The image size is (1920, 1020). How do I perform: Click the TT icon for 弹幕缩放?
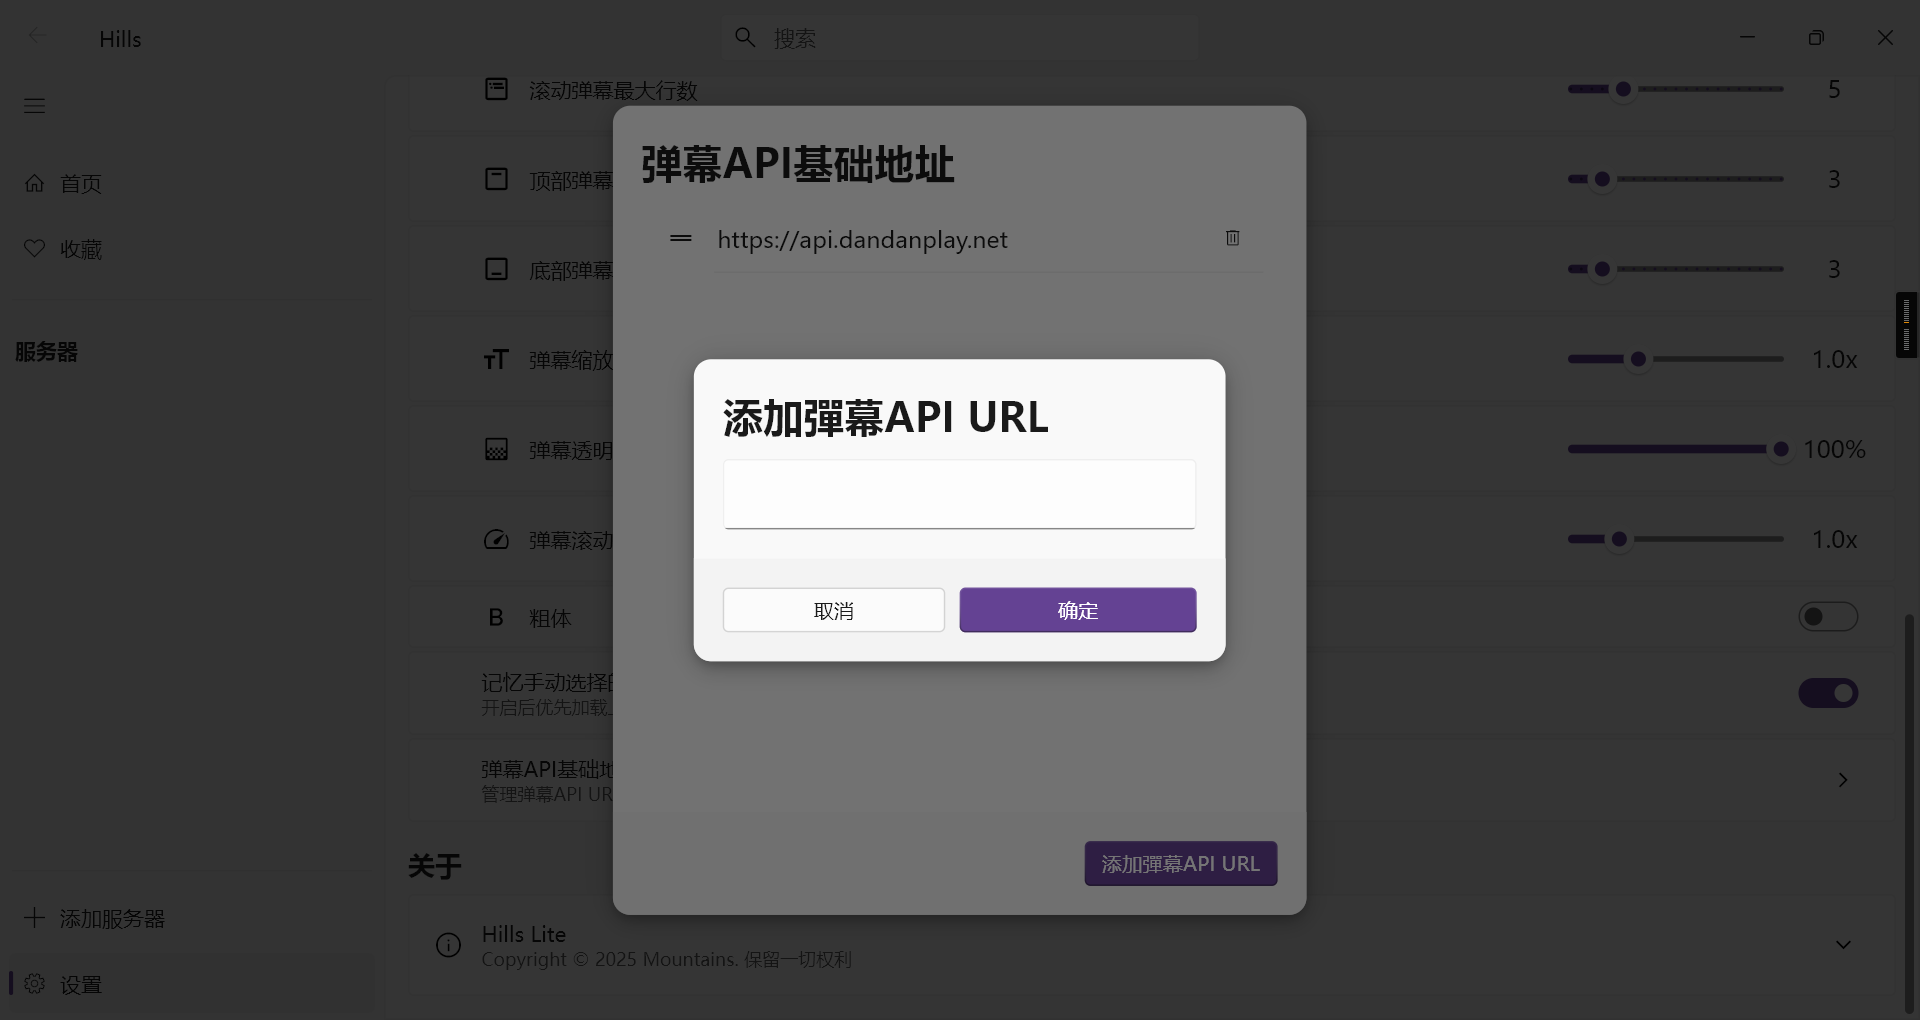[497, 359]
